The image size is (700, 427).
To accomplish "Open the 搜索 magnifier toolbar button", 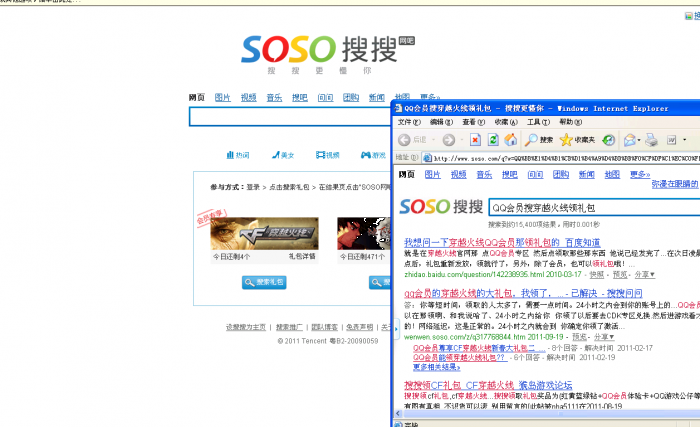I will 538,140.
